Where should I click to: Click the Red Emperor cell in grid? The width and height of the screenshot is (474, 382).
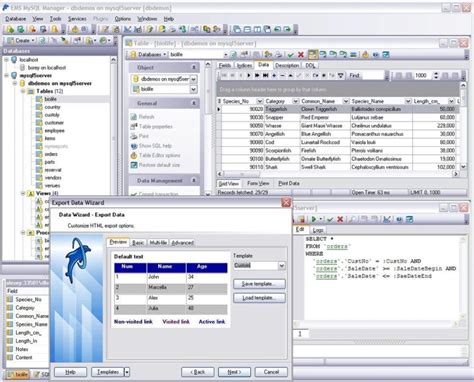click(x=324, y=118)
